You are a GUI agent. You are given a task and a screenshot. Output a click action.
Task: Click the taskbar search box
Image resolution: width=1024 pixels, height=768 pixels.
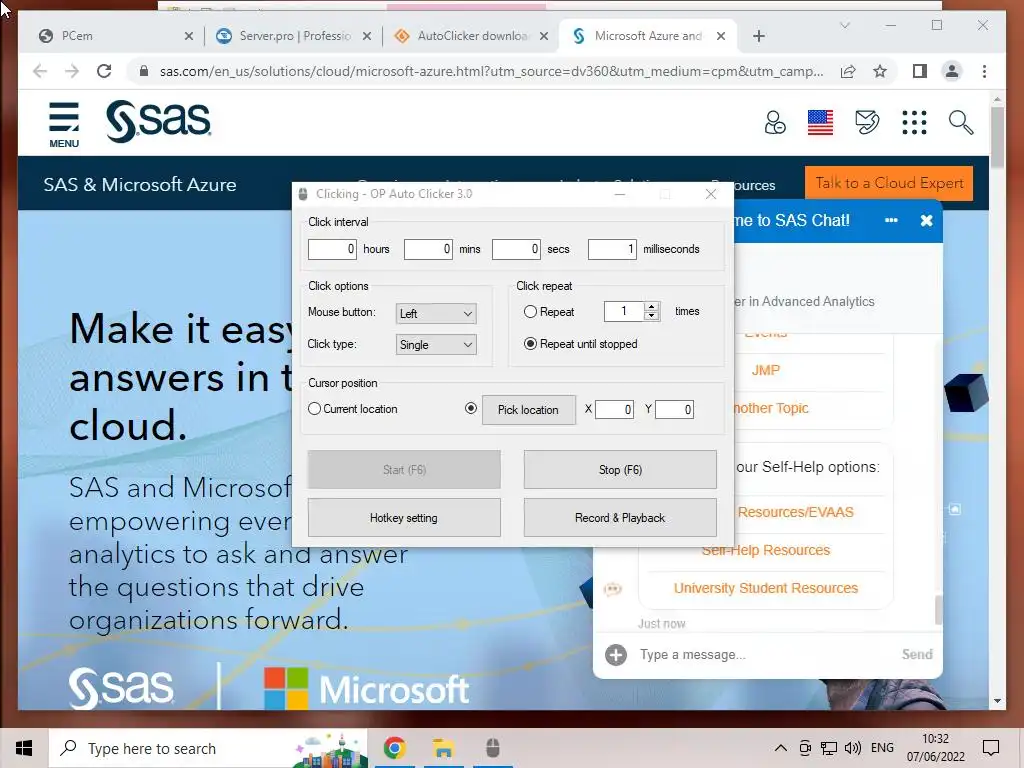(208, 748)
